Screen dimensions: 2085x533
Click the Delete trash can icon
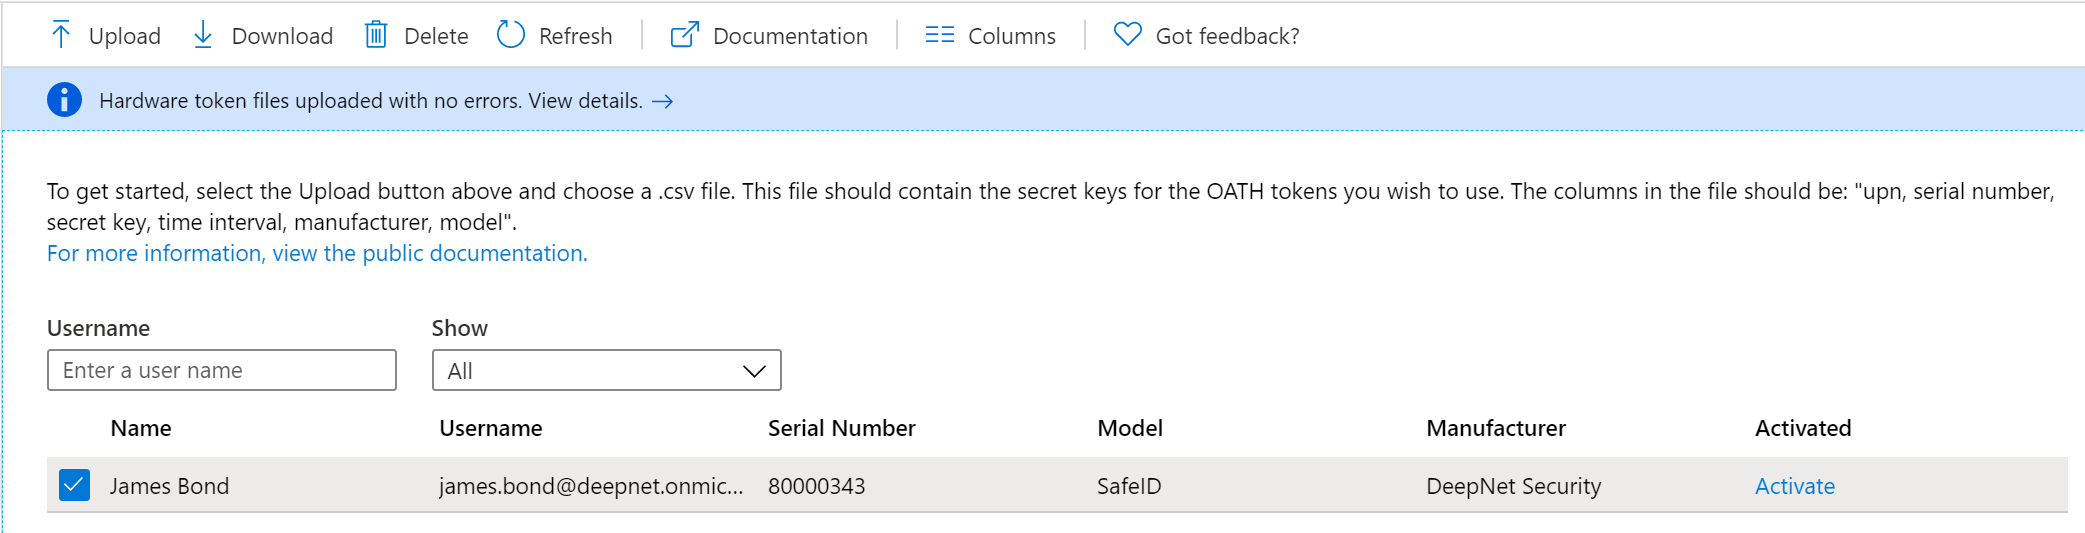(376, 35)
